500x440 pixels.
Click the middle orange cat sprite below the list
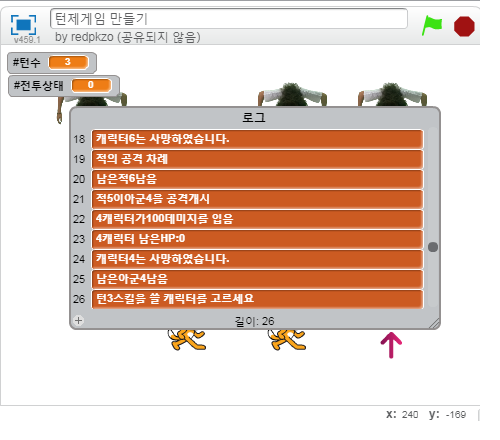point(287,339)
